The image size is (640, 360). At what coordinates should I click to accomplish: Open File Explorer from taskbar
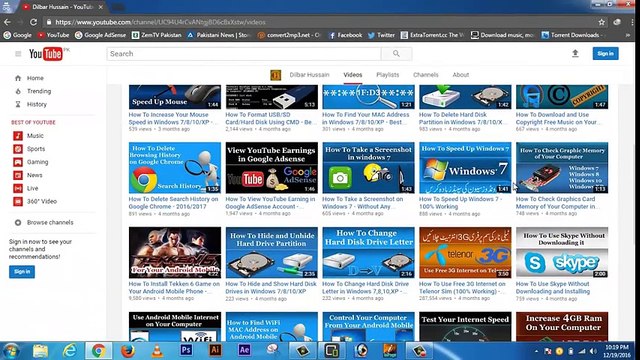click(40, 351)
